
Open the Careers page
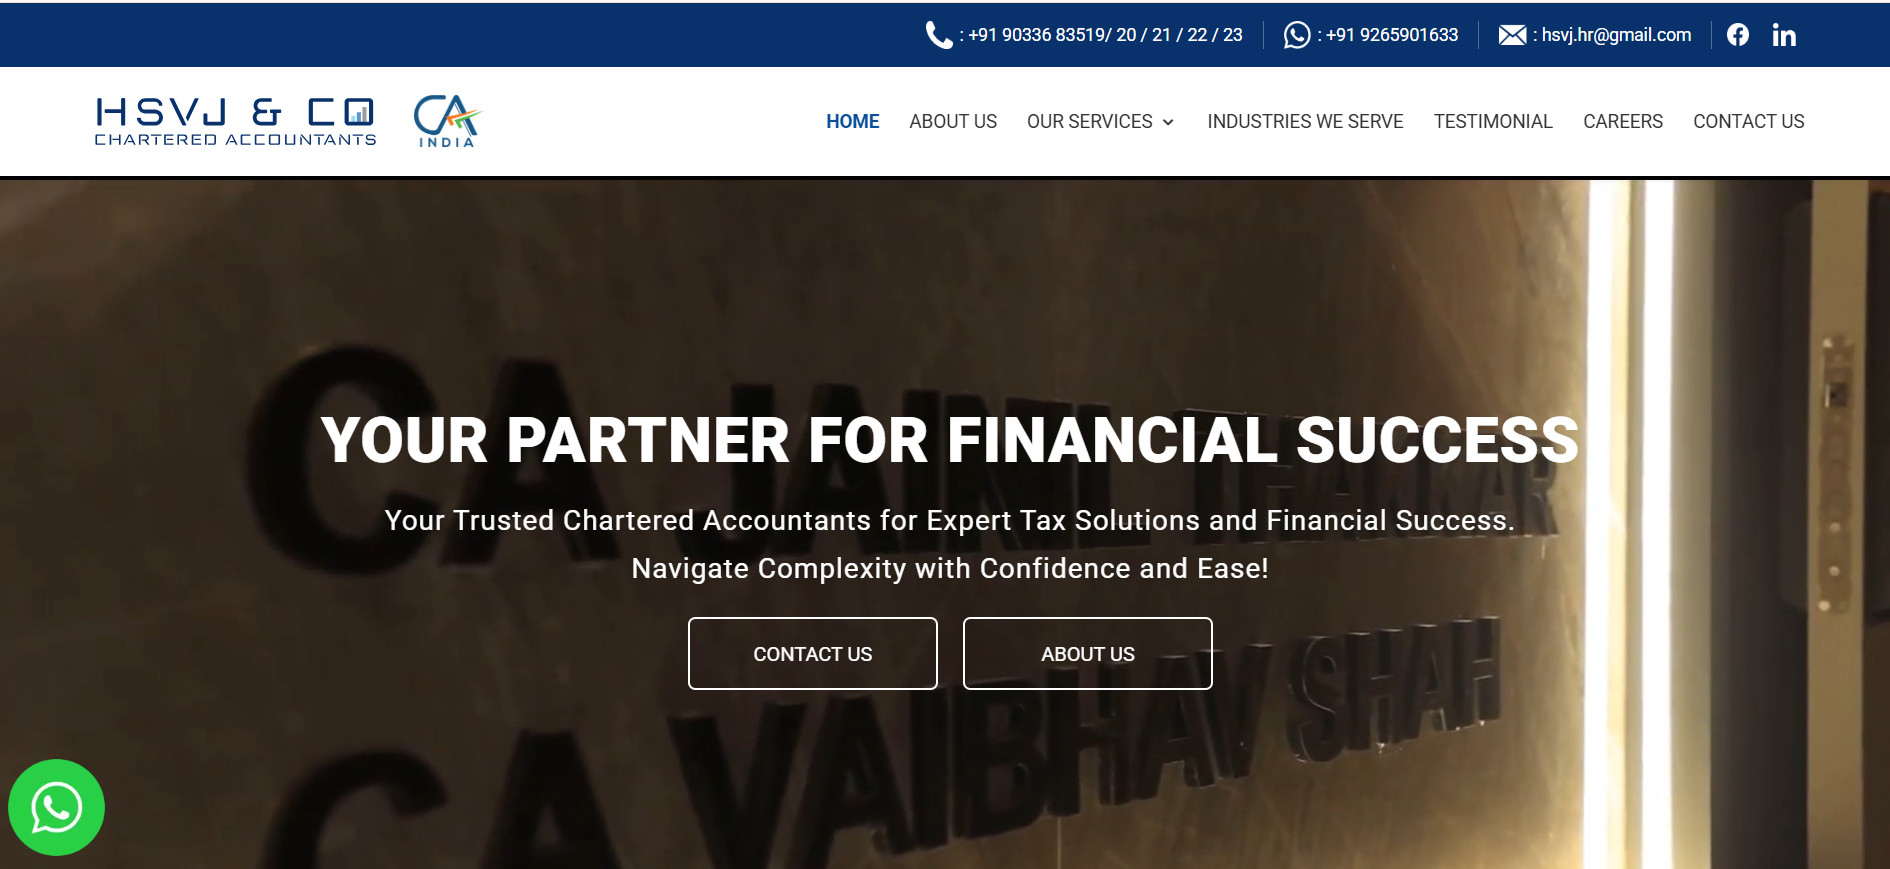point(1622,121)
